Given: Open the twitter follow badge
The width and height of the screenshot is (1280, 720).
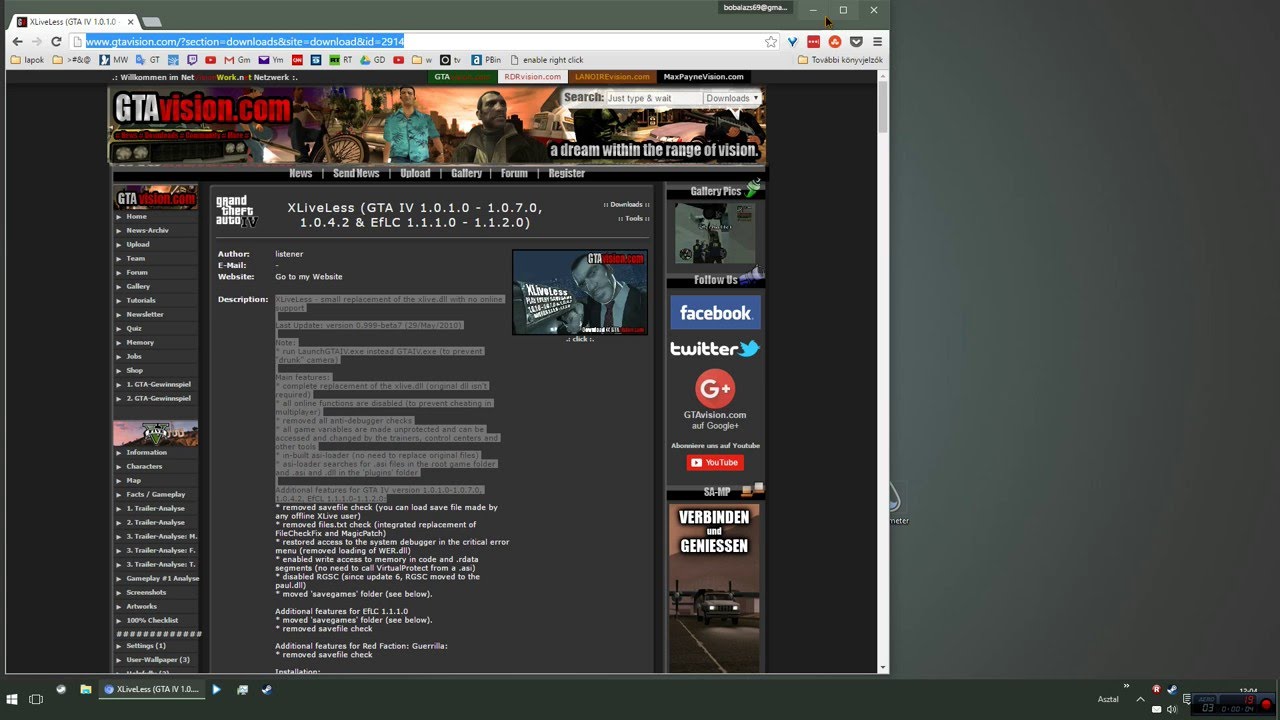Looking at the screenshot, I should click(715, 349).
